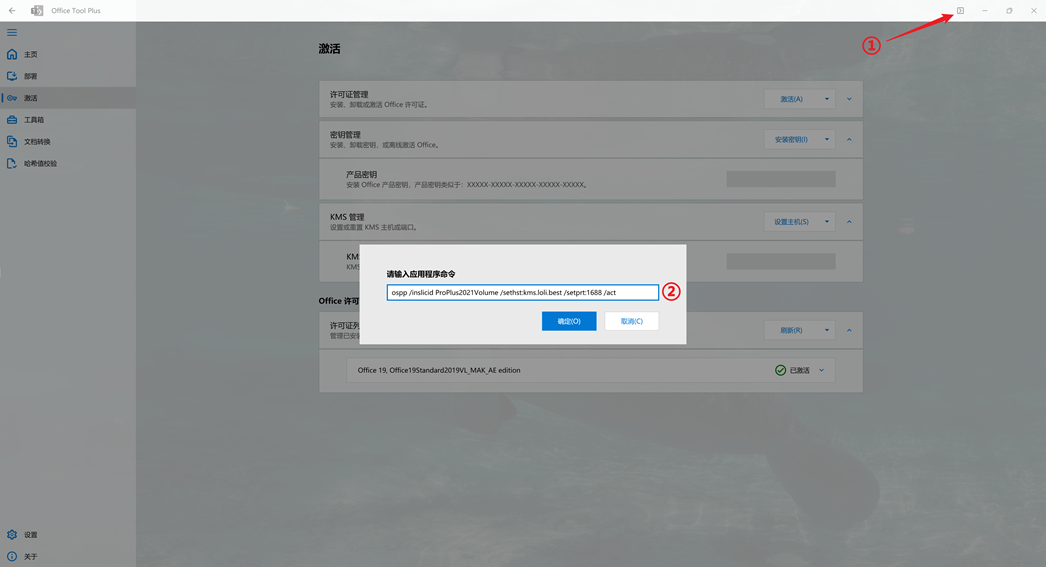This screenshot has width=1046, height=567.
Task: Open the 文档转换 document conversion page
Action: [68, 141]
